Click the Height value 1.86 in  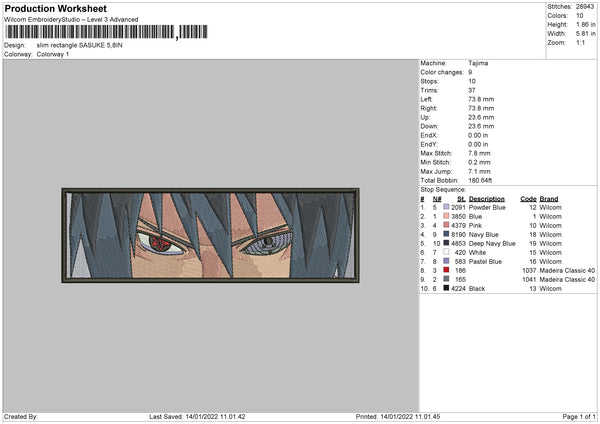(x=585, y=24)
